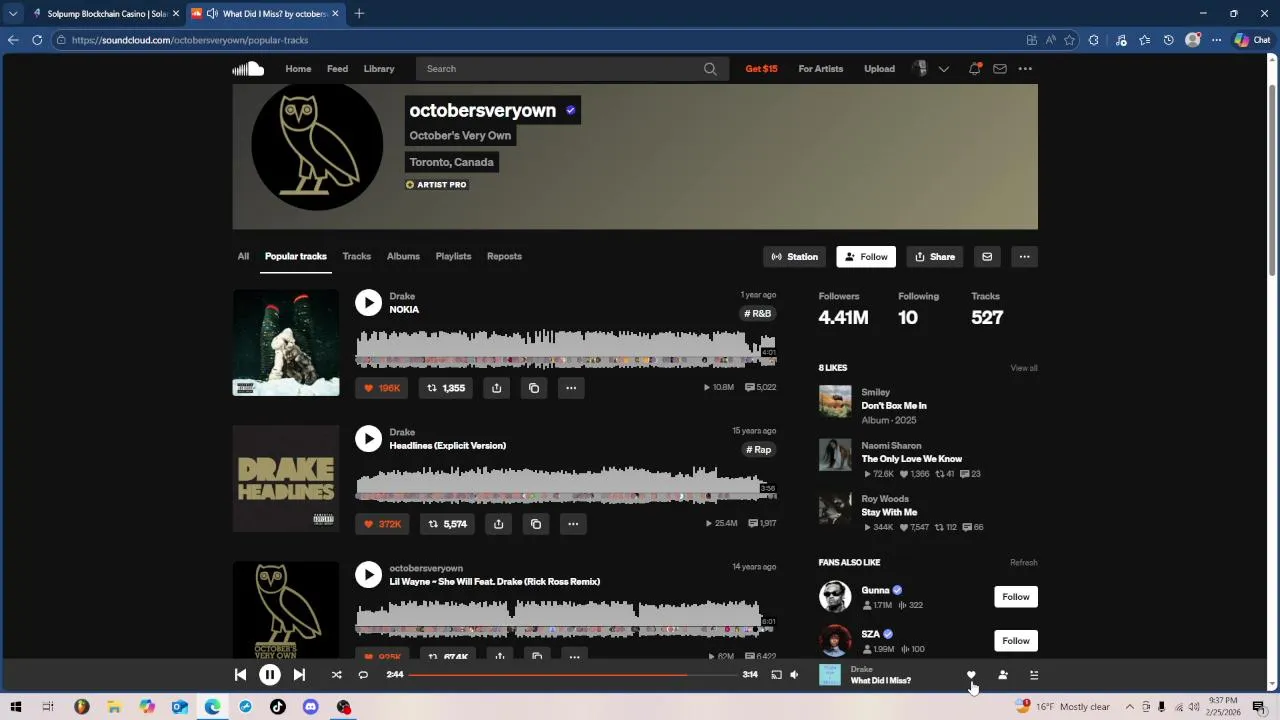Screen dimensions: 1280x720
Task: Open more options for NOKIA track
Action: point(571,388)
